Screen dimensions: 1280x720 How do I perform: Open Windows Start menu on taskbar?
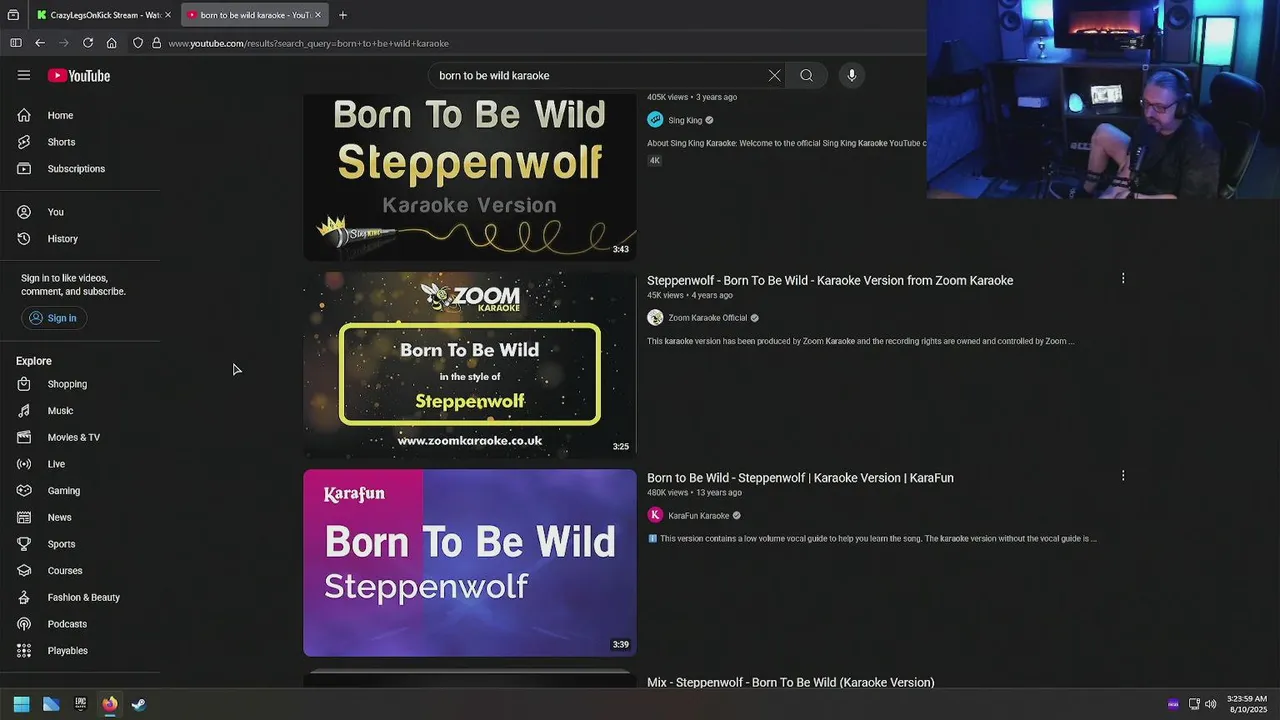[x=21, y=704]
